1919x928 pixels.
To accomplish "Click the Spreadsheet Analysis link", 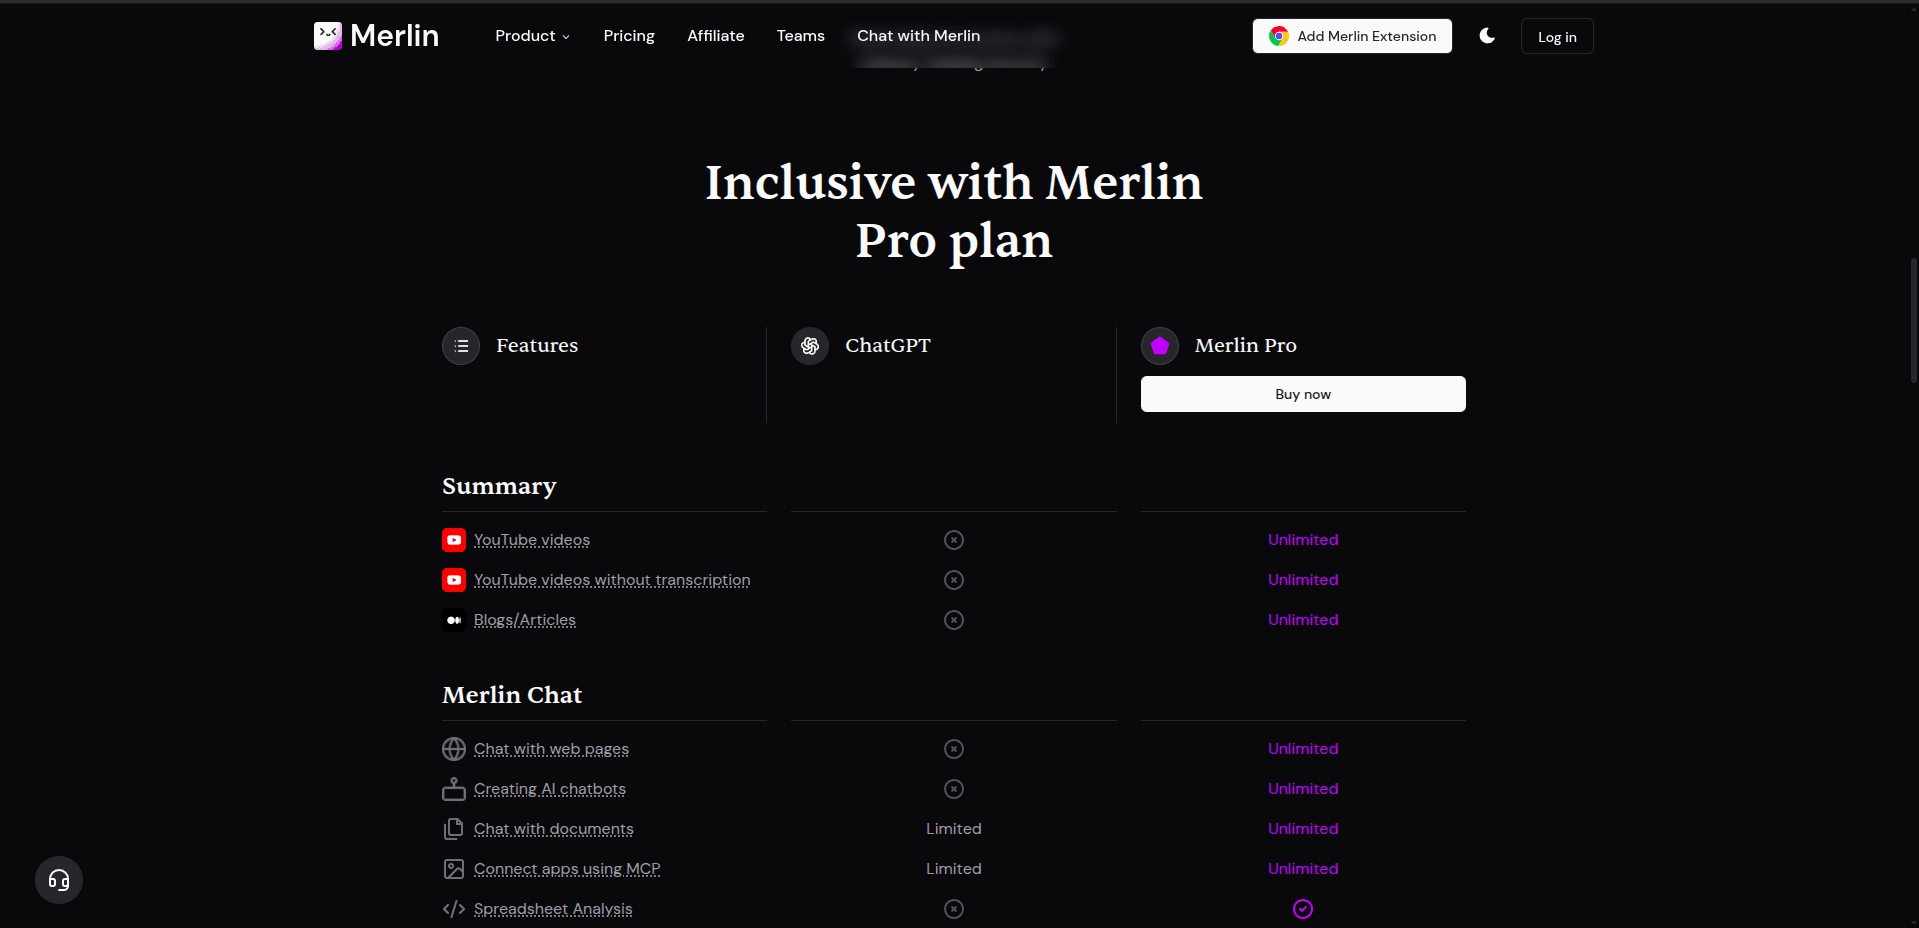I will (x=553, y=909).
